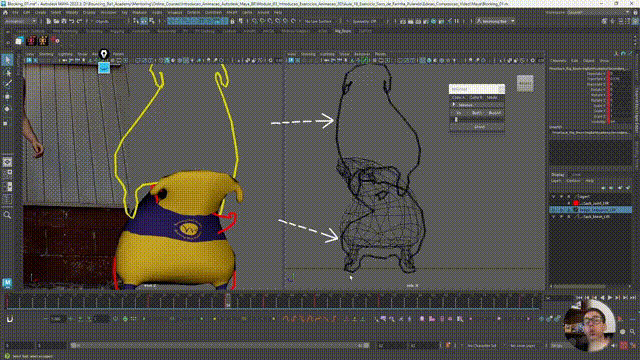Click the fourth shelf icon with red badge

pos(55,41)
